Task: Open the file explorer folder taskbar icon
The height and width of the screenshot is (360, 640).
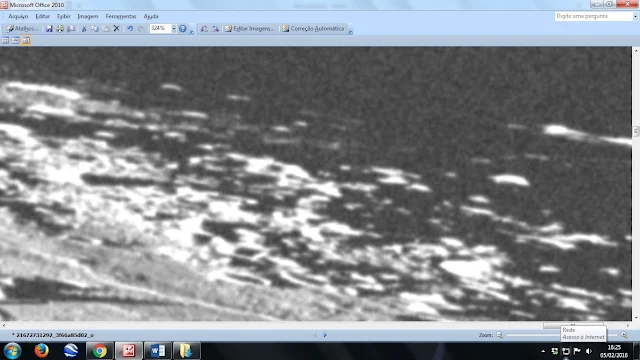Action: click(x=187, y=351)
